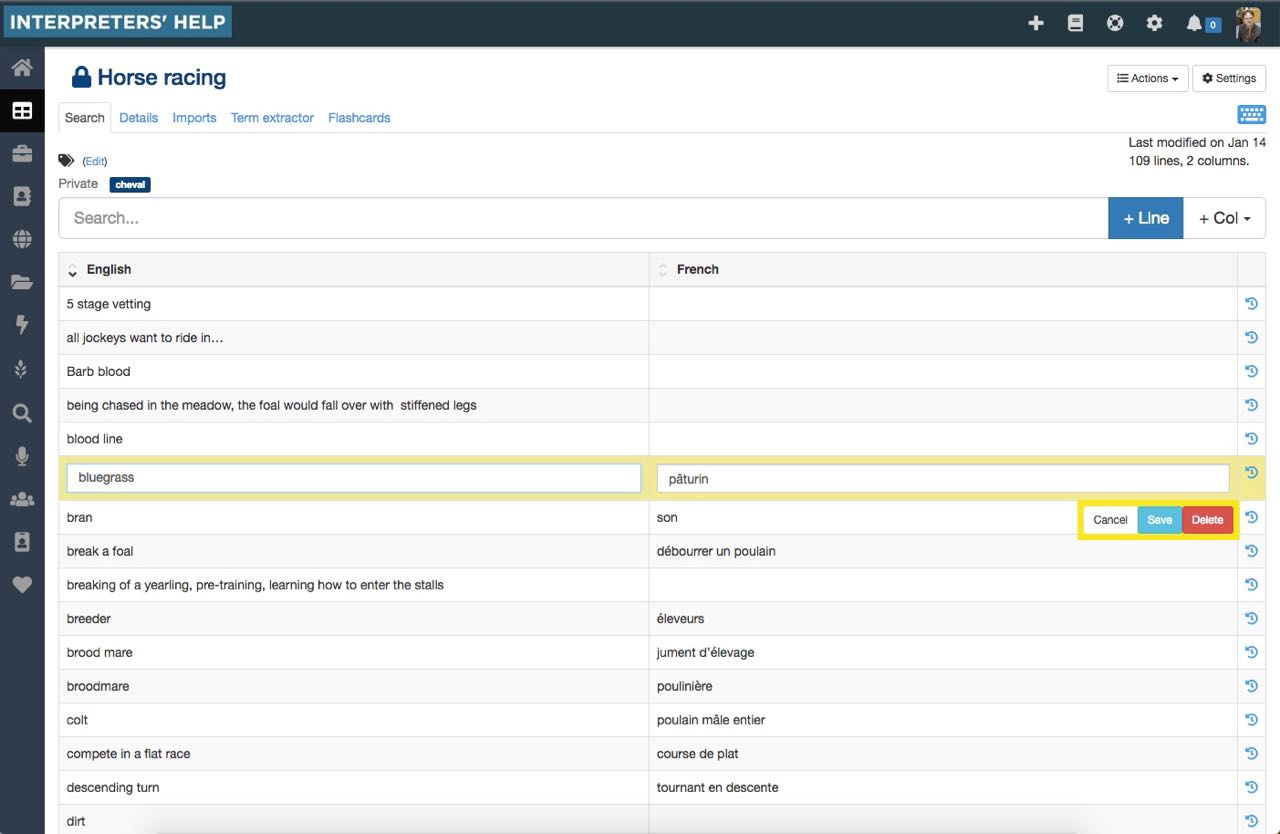Viewport: 1280px width, 834px height.
Task: Show history for 'blood line' row
Action: tap(1251, 438)
